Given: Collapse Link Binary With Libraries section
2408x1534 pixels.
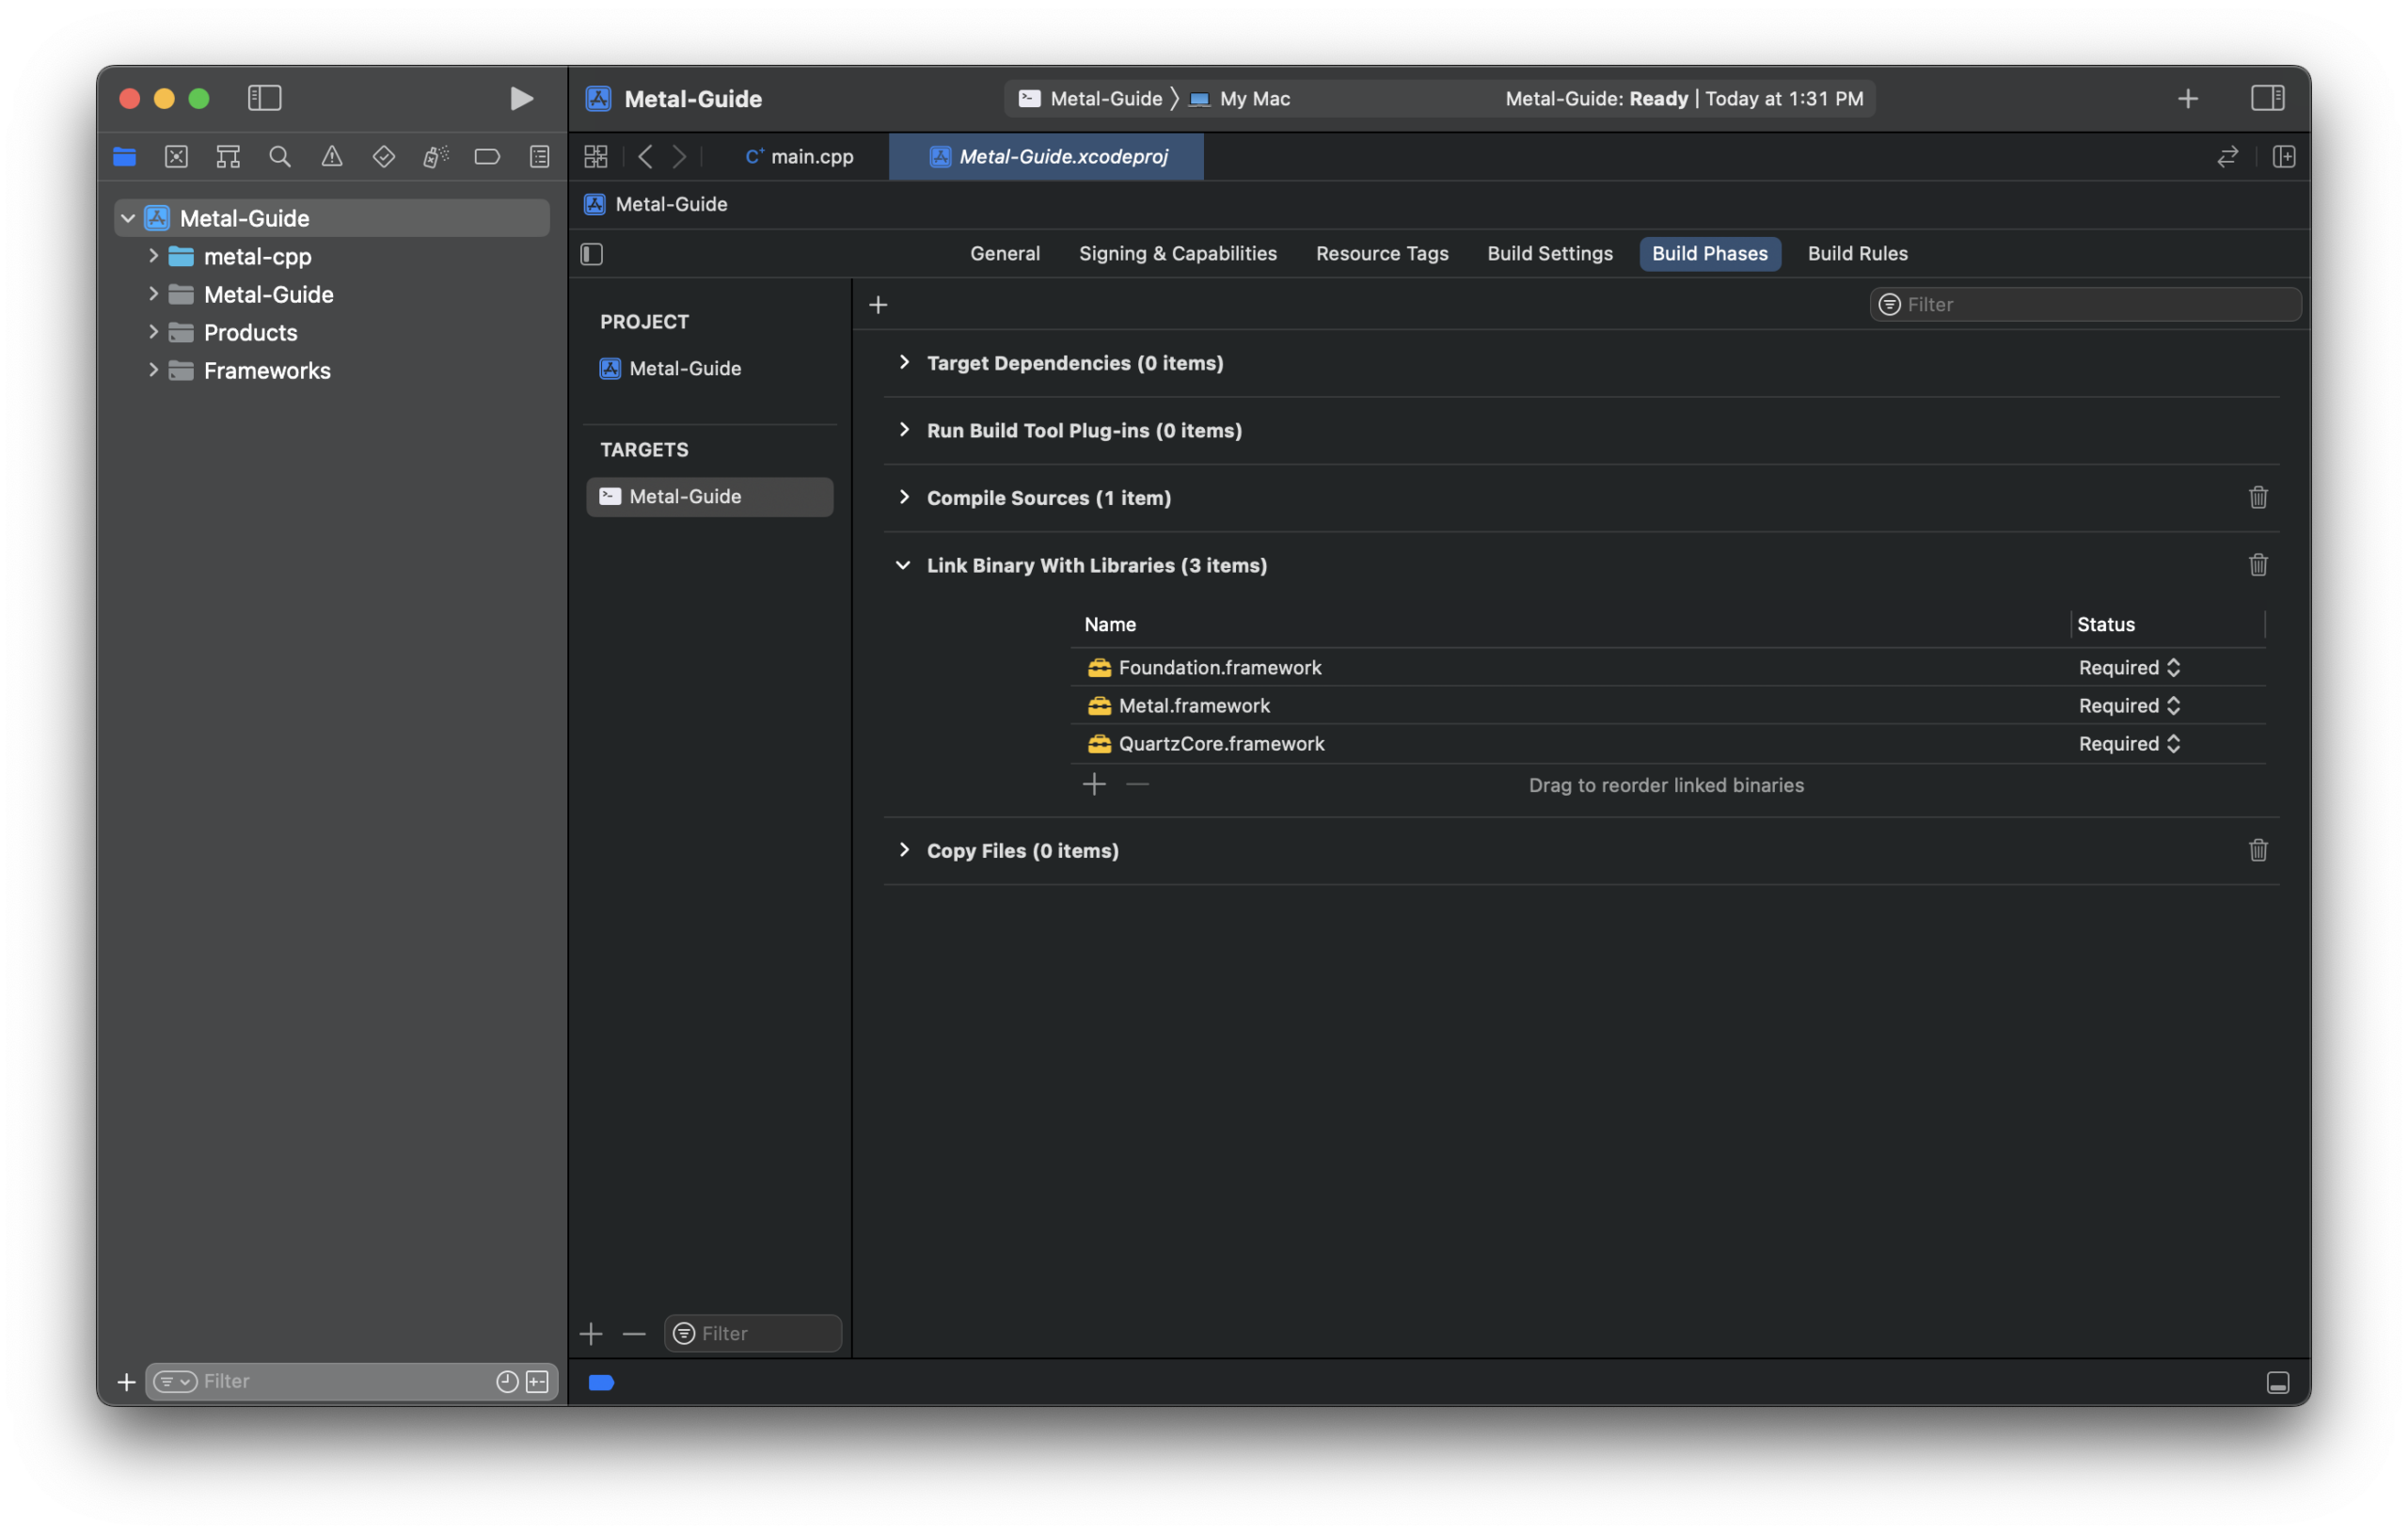Looking at the screenshot, I should [903, 566].
